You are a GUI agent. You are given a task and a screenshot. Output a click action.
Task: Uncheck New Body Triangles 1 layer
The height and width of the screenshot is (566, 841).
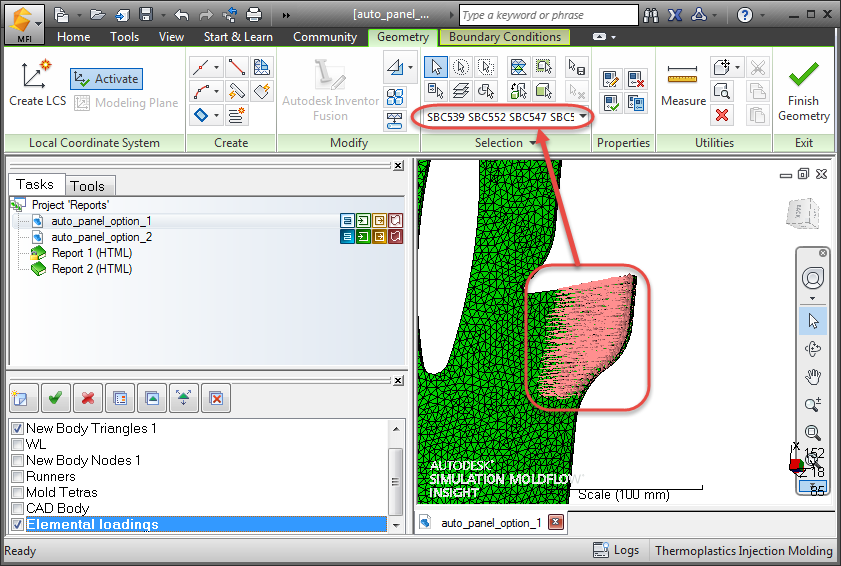18,428
